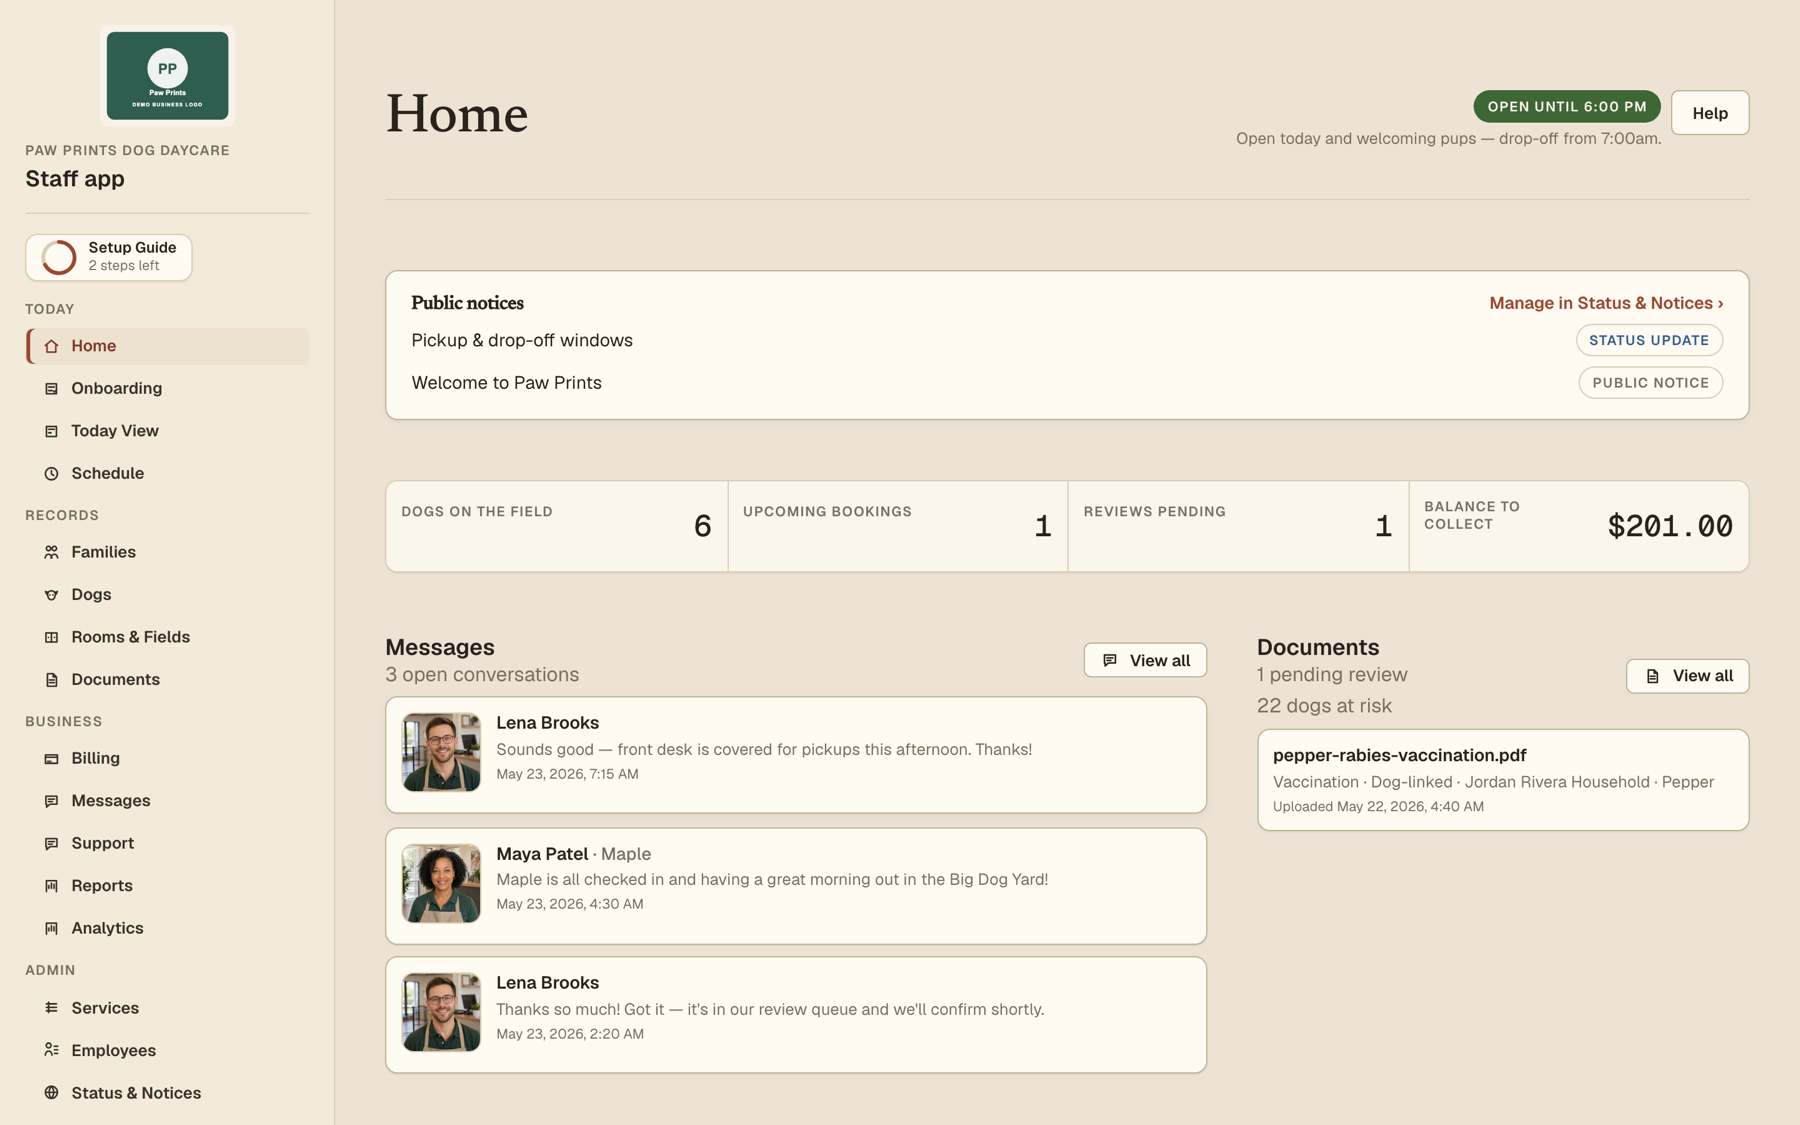
Task: Click View all under Messages
Action: pyautogui.click(x=1145, y=660)
